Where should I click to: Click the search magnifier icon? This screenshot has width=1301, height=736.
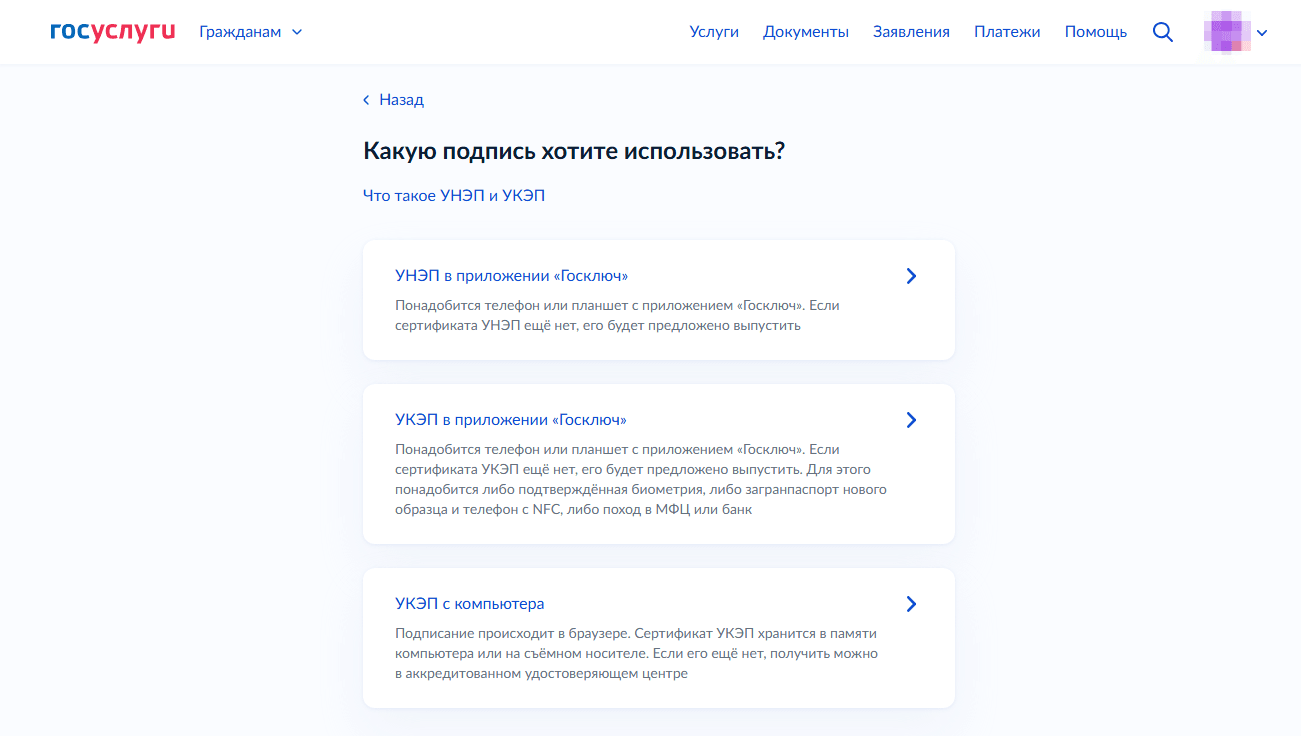(1163, 32)
